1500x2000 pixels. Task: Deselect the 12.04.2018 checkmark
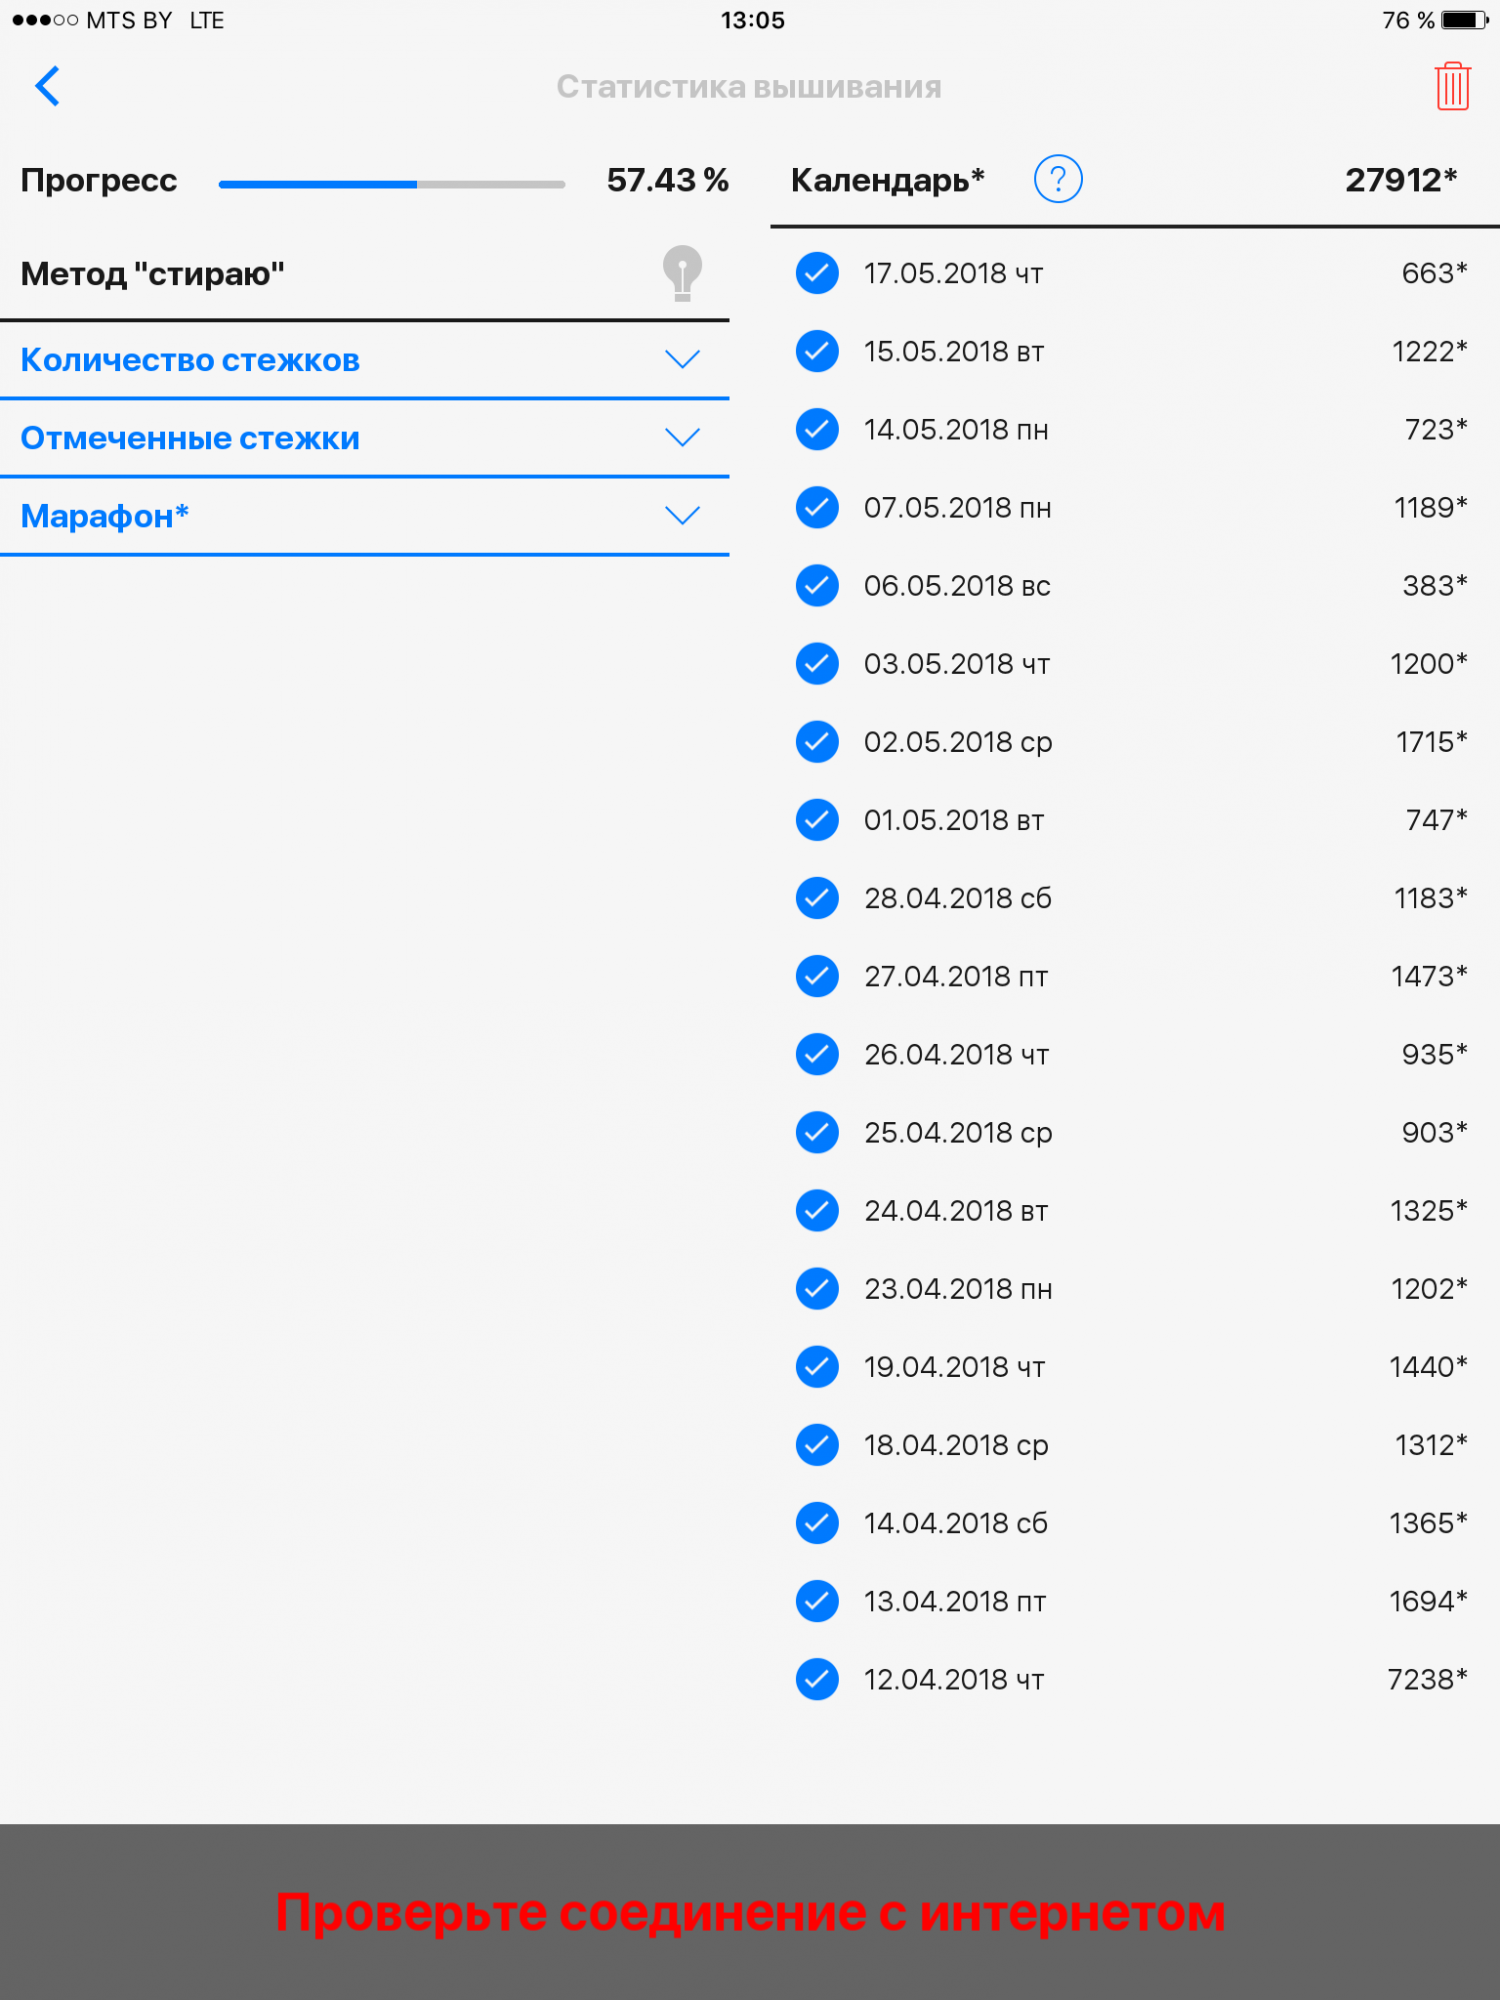[x=817, y=1679]
